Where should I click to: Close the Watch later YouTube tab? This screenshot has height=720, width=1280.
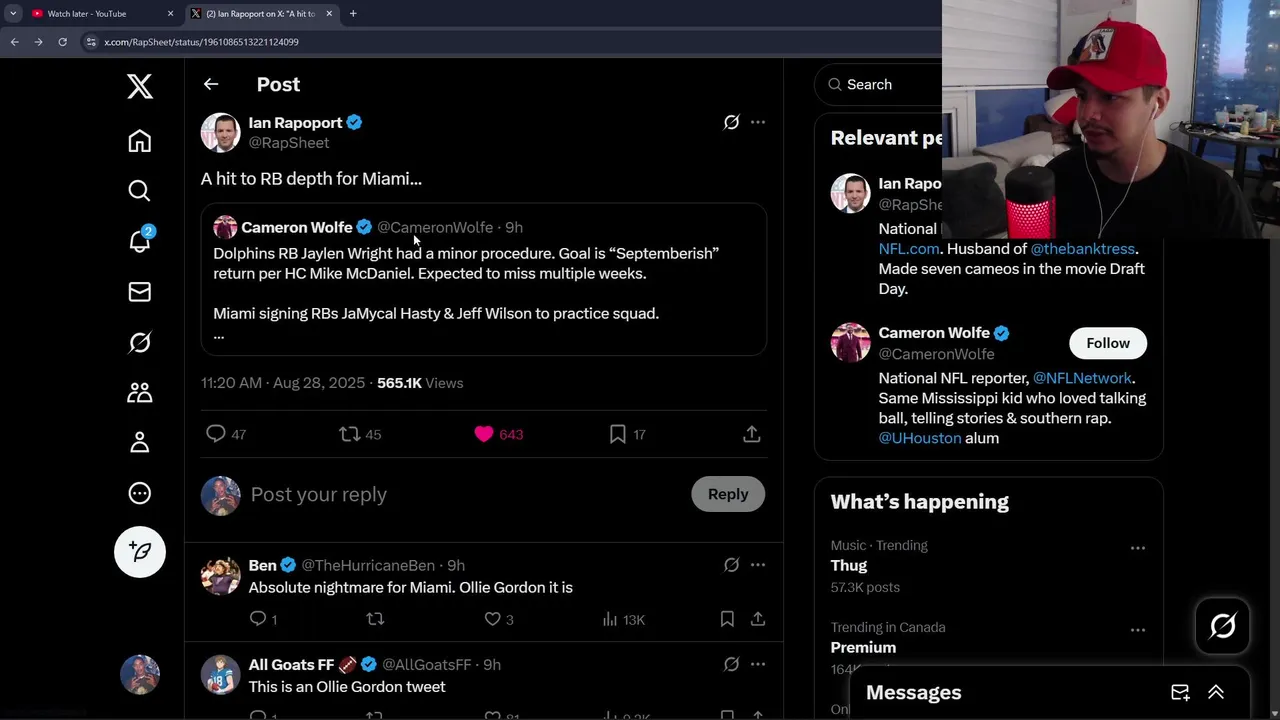(170, 14)
